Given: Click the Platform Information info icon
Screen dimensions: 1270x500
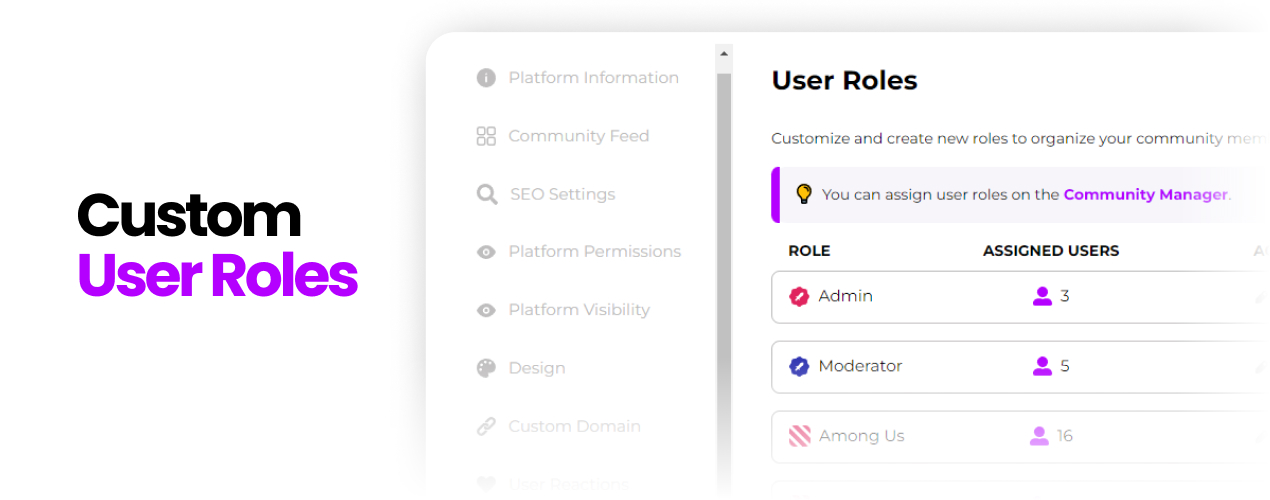Looking at the screenshot, I should [x=486, y=78].
